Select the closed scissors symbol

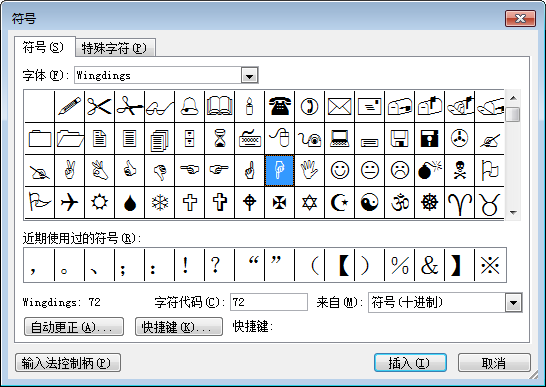(x=100, y=106)
